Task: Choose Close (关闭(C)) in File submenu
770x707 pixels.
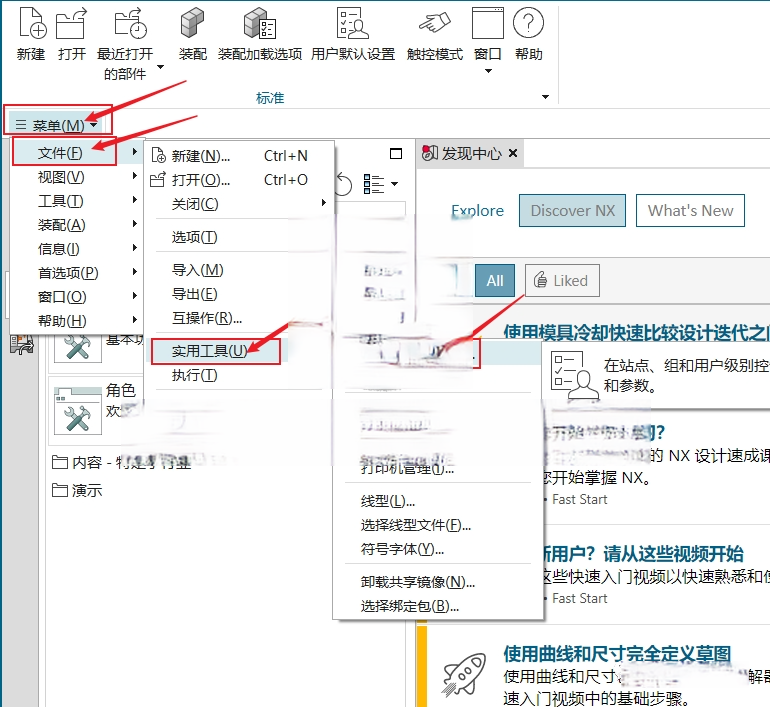Action: (240, 204)
